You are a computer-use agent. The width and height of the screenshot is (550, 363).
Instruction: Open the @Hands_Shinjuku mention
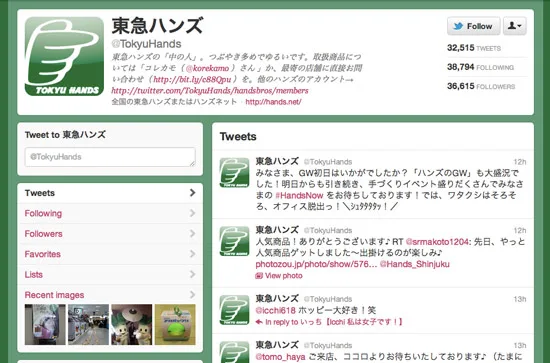click(415, 264)
